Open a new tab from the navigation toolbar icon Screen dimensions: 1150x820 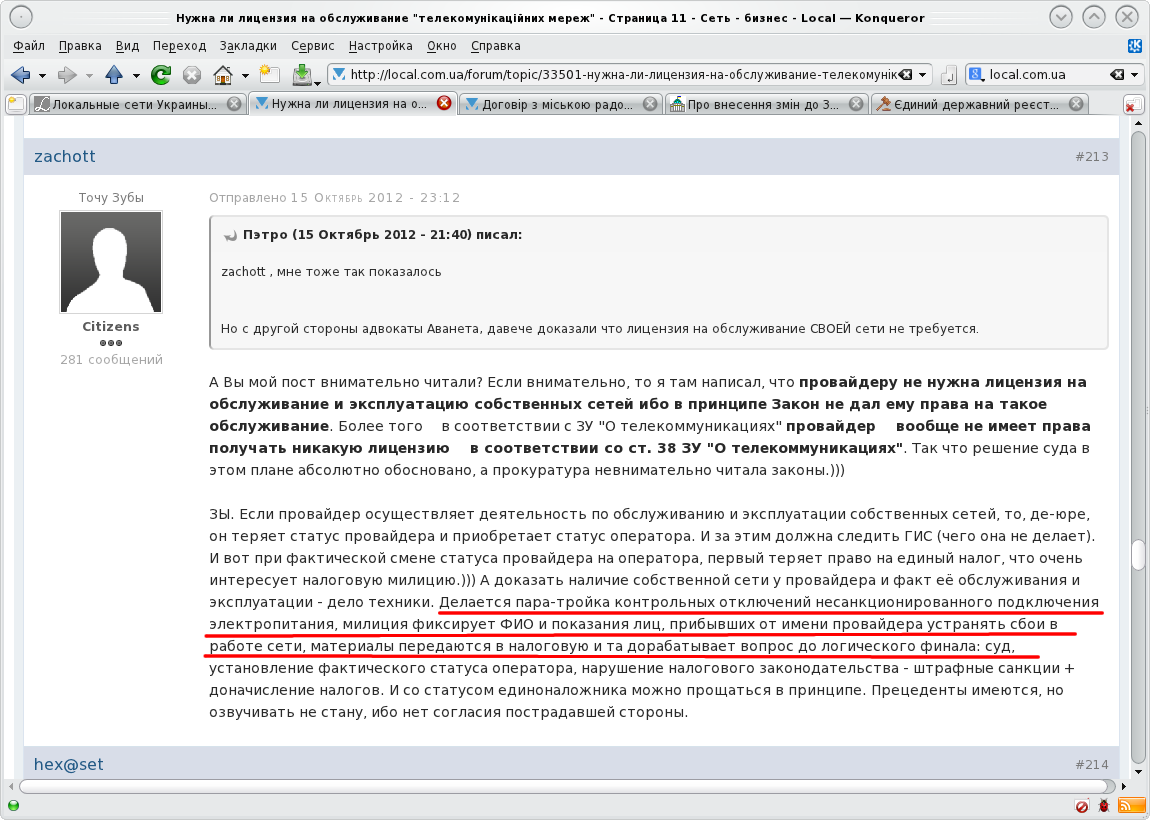coord(269,75)
